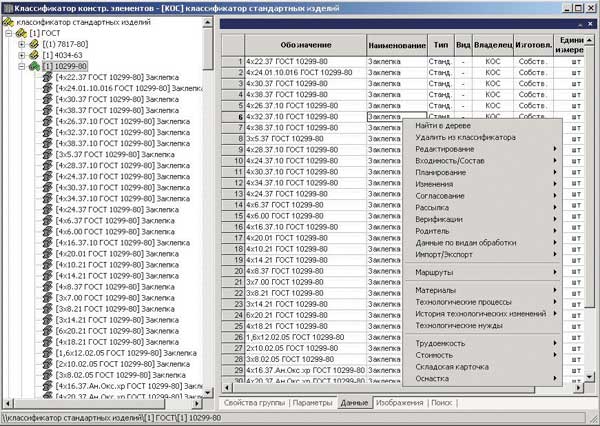The image size is (600, 426).
Task: Click the classifier root icon in tree
Action: coord(8,23)
